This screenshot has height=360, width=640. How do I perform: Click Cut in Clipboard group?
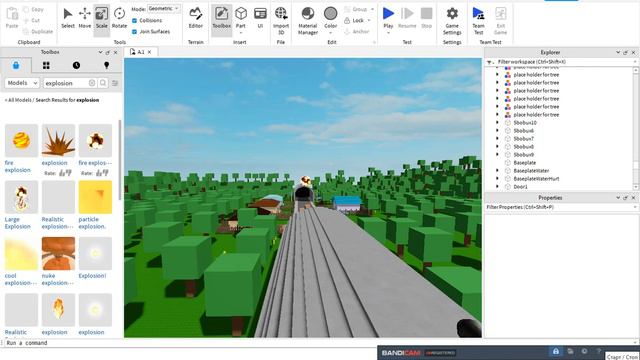tap(32, 20)
